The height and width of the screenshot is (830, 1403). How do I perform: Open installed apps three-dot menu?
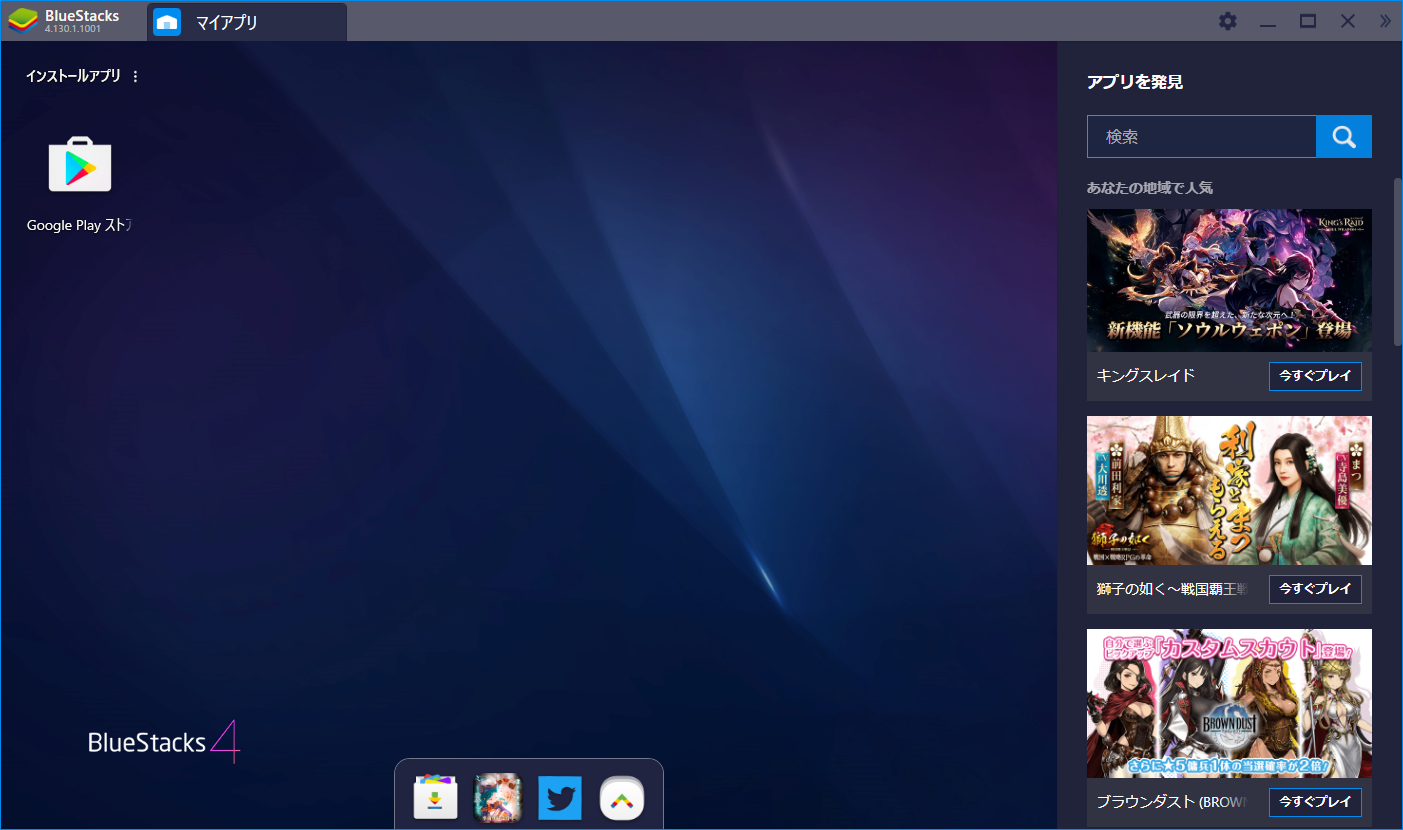coord(136,76)
